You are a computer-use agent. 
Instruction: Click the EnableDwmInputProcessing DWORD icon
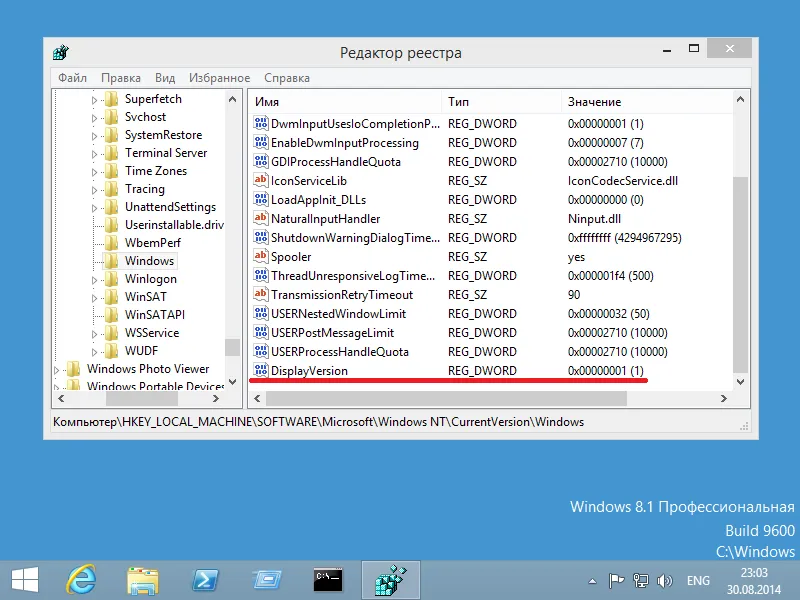click(261, 142)
